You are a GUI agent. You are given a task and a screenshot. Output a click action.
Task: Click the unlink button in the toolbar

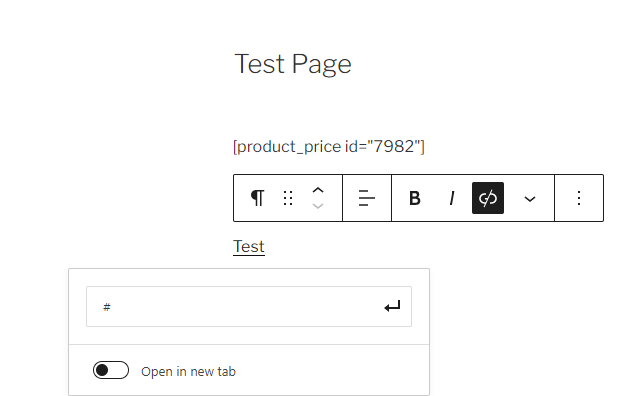487,198
